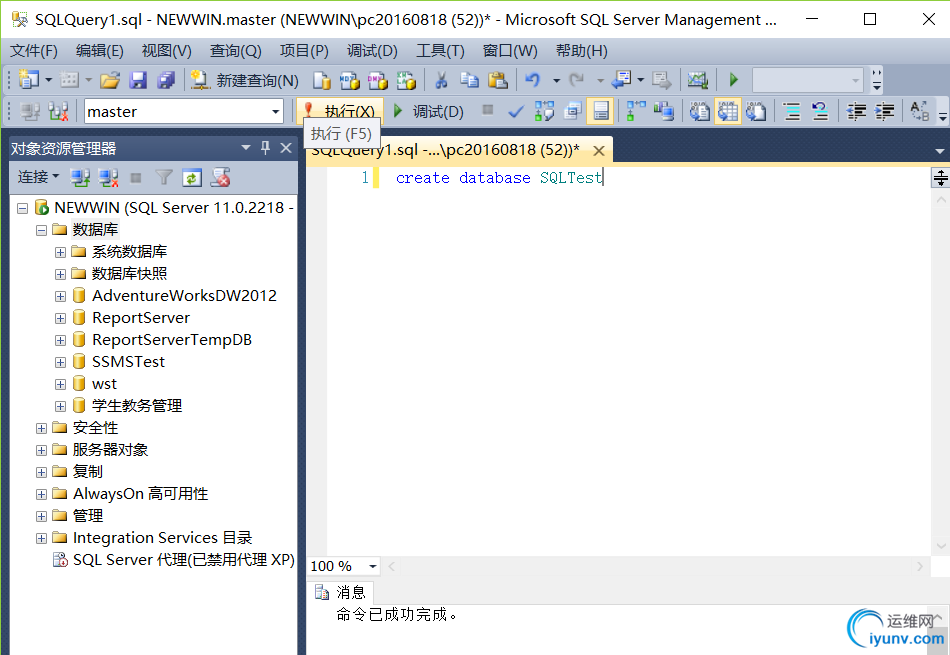The width and height of the screenshot is (950, 655).
Task: Expand the 系统数据库 folder
Action: tap(60, 252)
